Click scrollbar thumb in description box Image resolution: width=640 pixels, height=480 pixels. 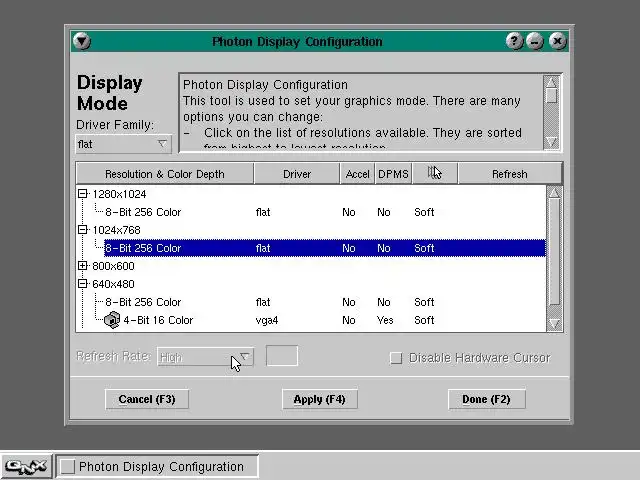[x=551, y=96]
